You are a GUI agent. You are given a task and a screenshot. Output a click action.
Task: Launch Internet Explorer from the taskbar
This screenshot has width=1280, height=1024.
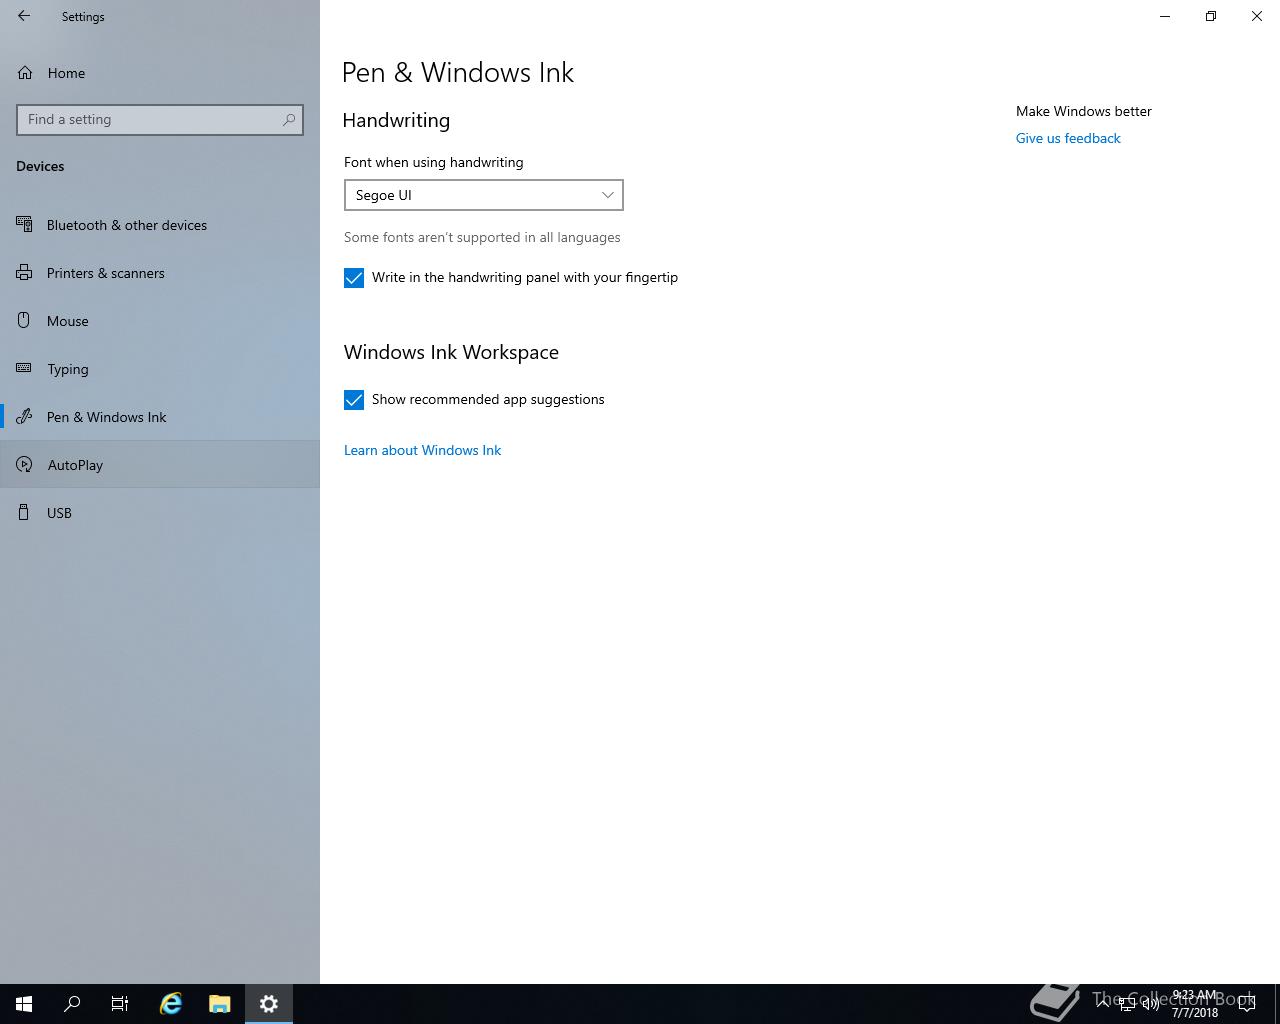coord(171,1004)
